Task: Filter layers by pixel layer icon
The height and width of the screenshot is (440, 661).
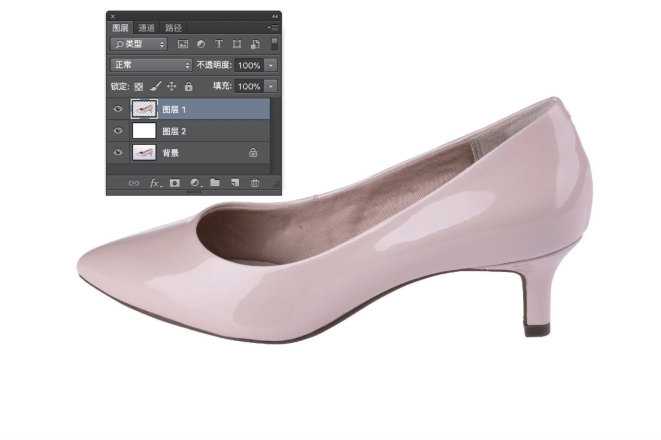Action: [183, 44]
